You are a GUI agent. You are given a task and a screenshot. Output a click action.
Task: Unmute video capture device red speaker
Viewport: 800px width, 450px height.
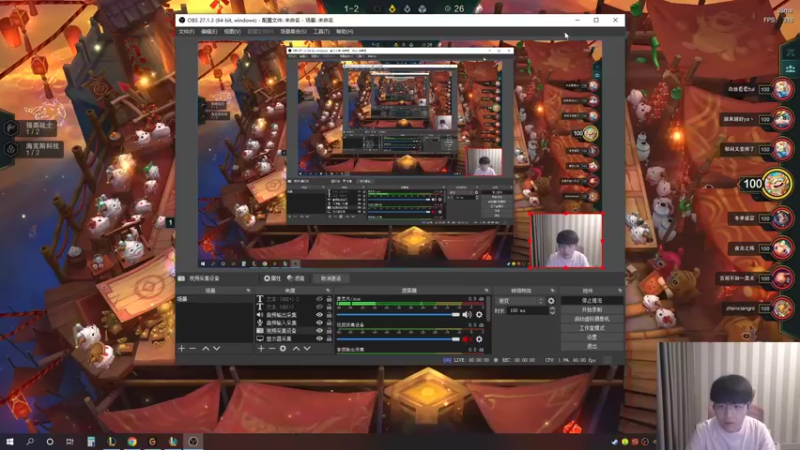tap(467, 339)
